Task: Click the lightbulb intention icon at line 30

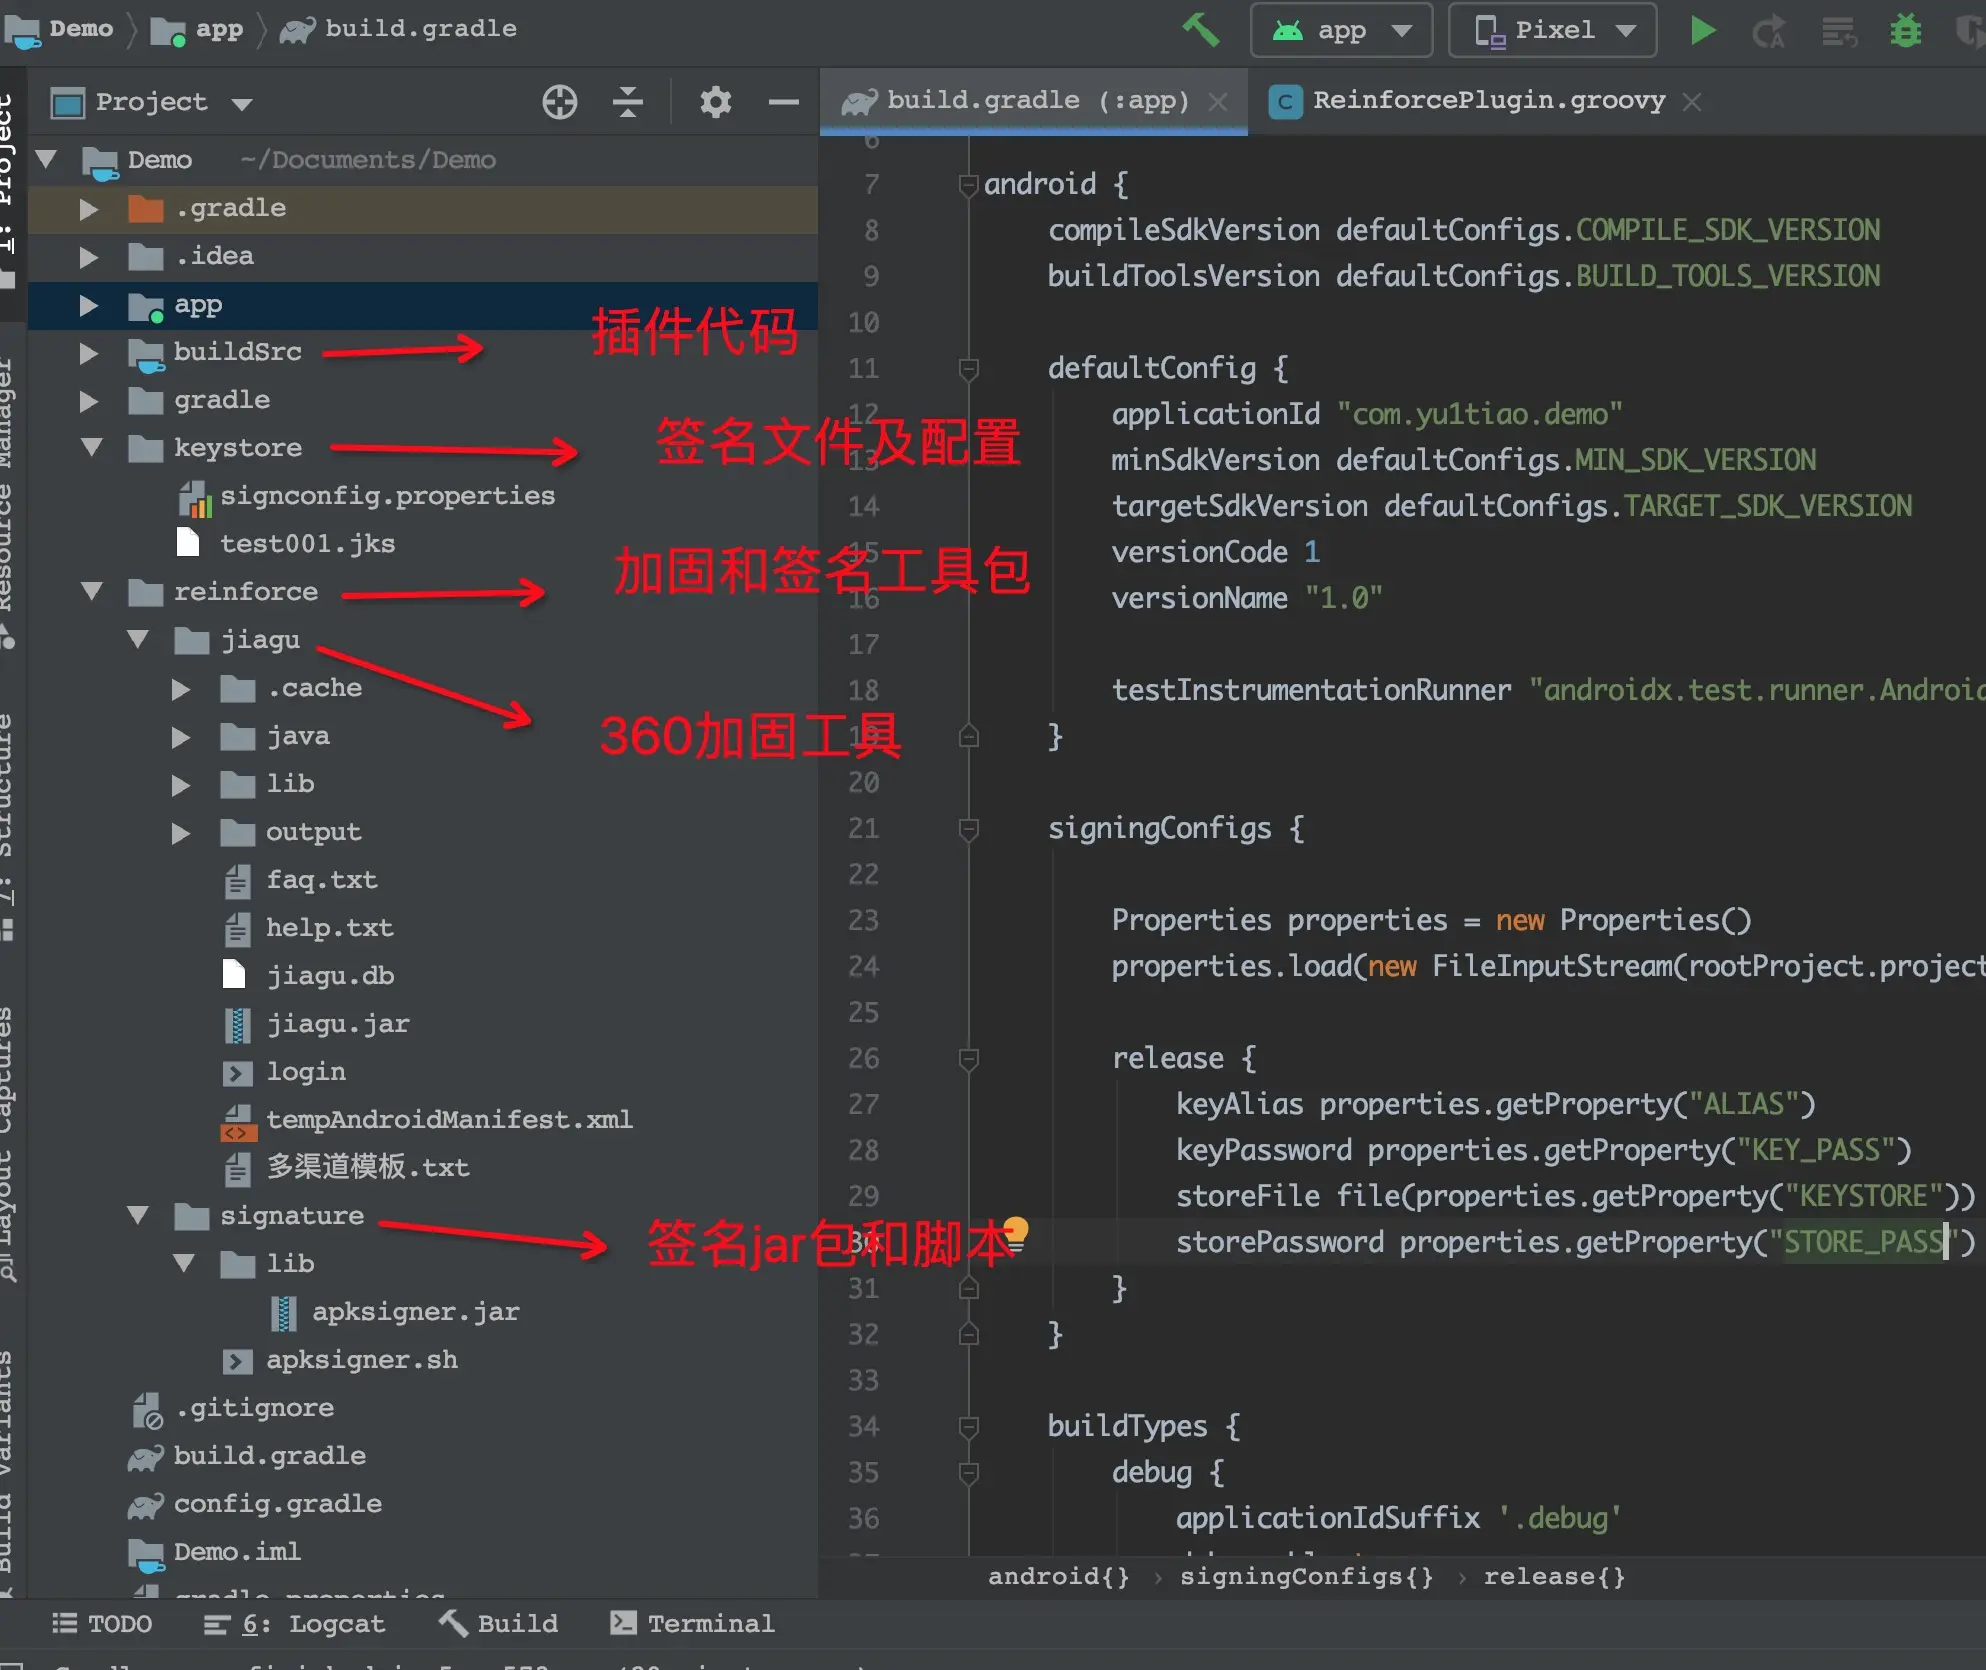Action: pyautogui.click(x=1016, y=1232)
